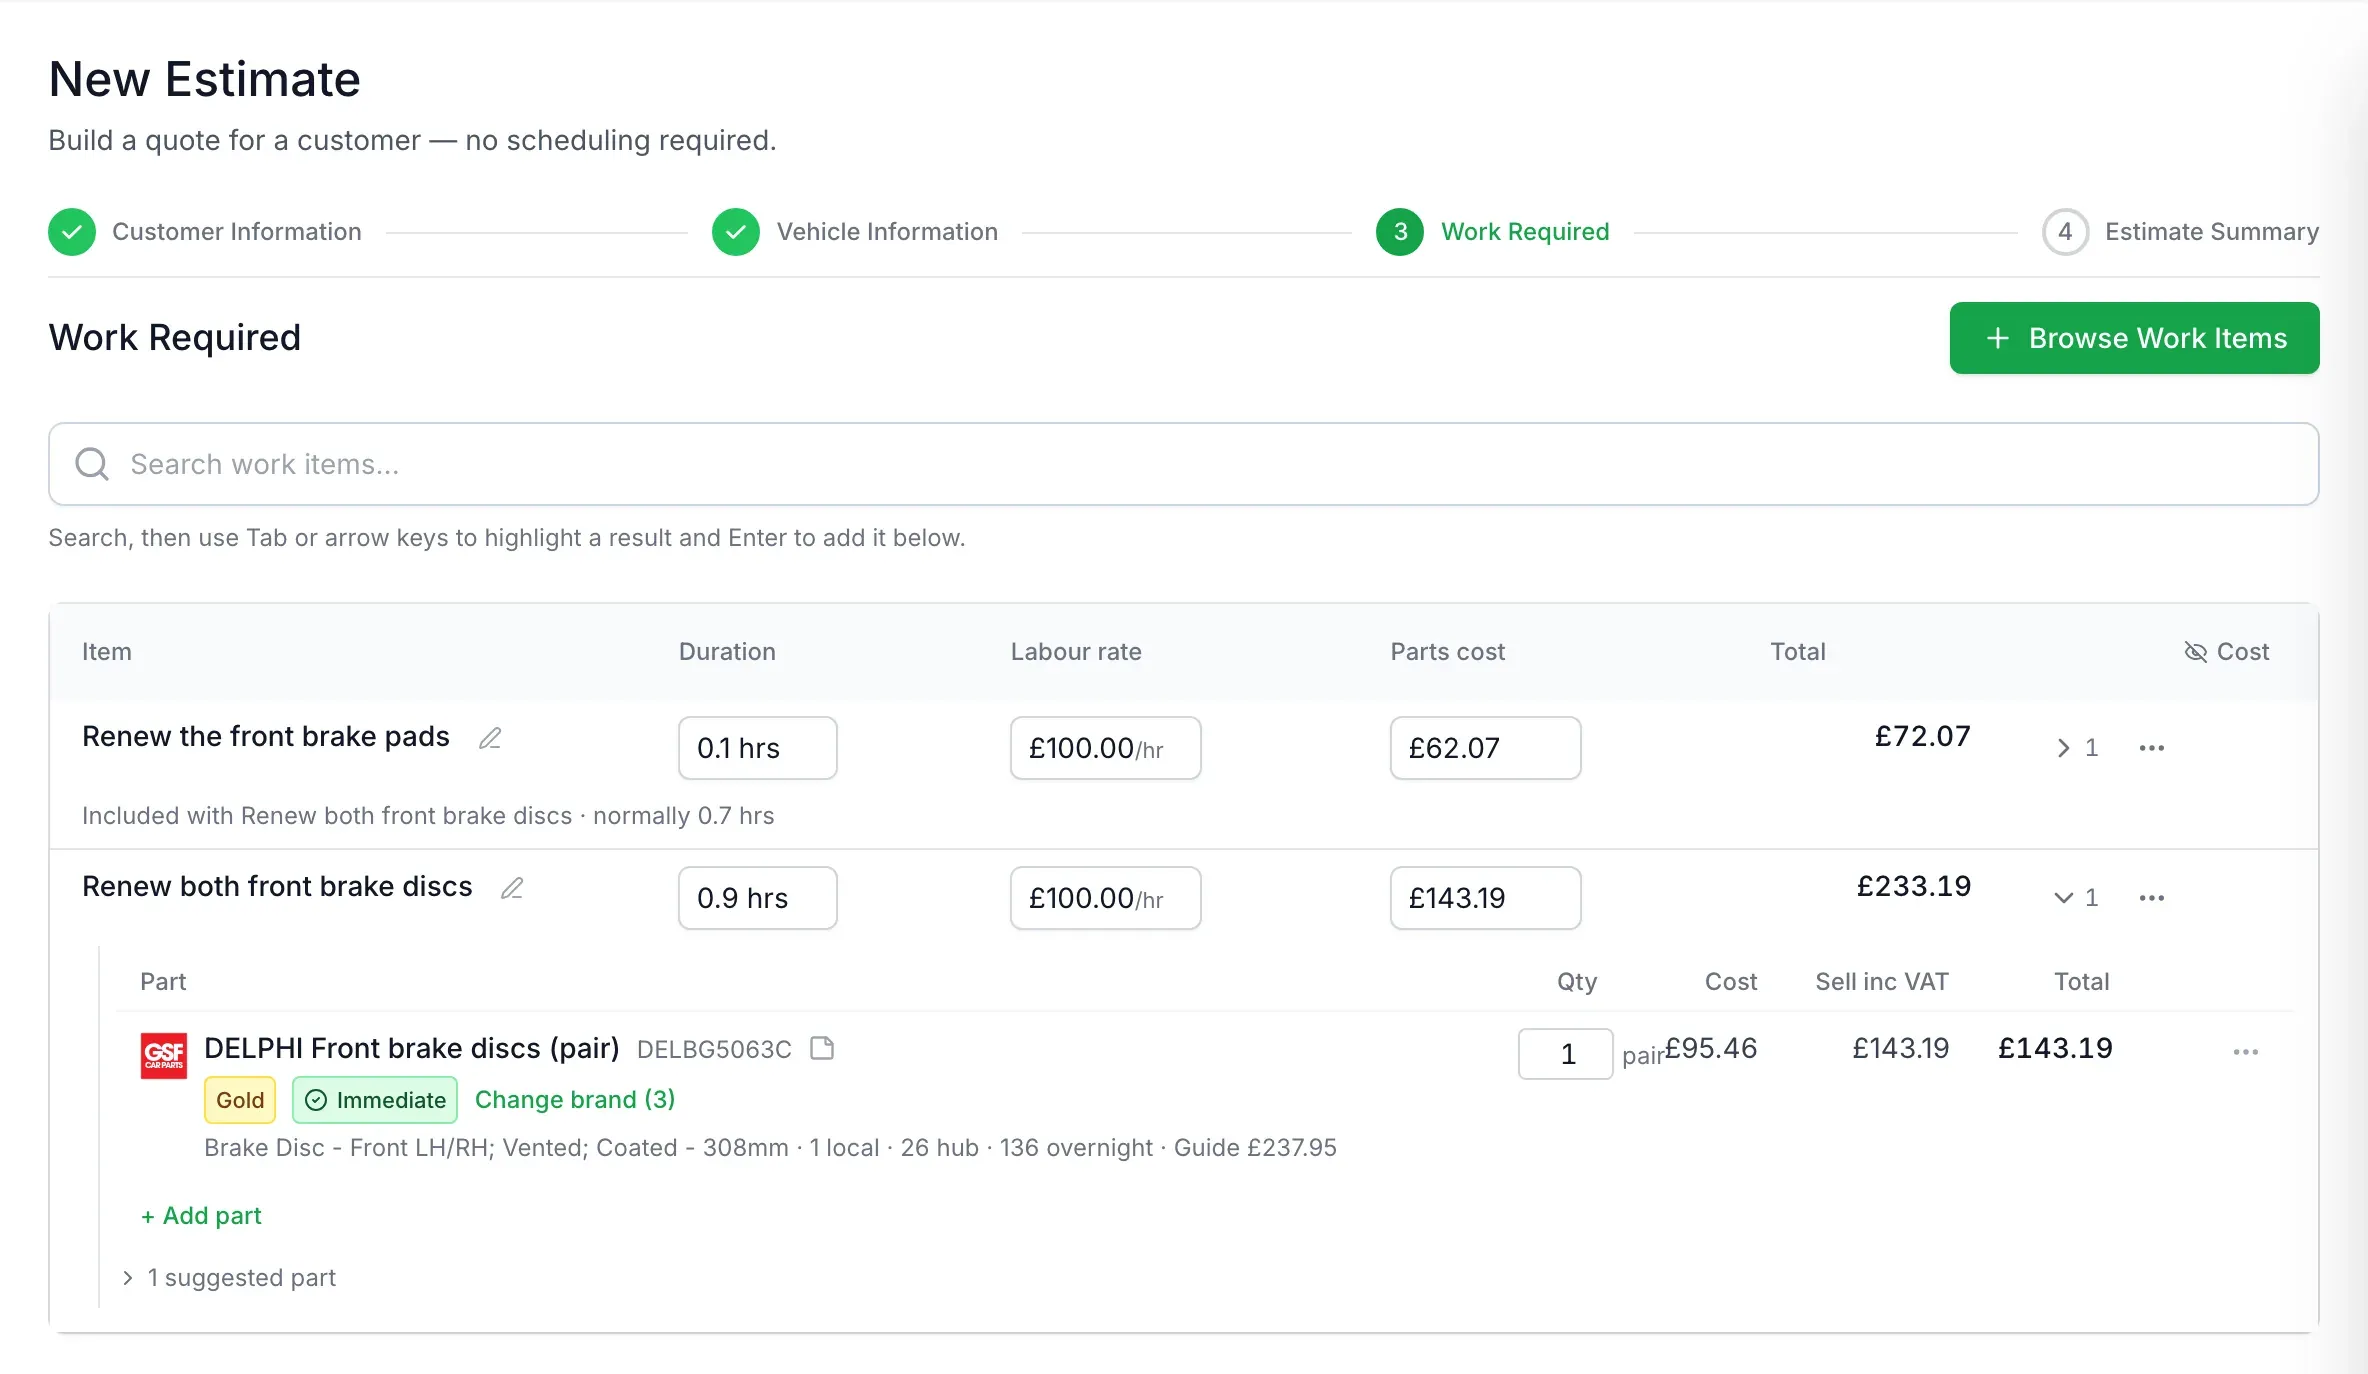
Task: Click the Immediate availability badge
Action: pos(375,1100)
